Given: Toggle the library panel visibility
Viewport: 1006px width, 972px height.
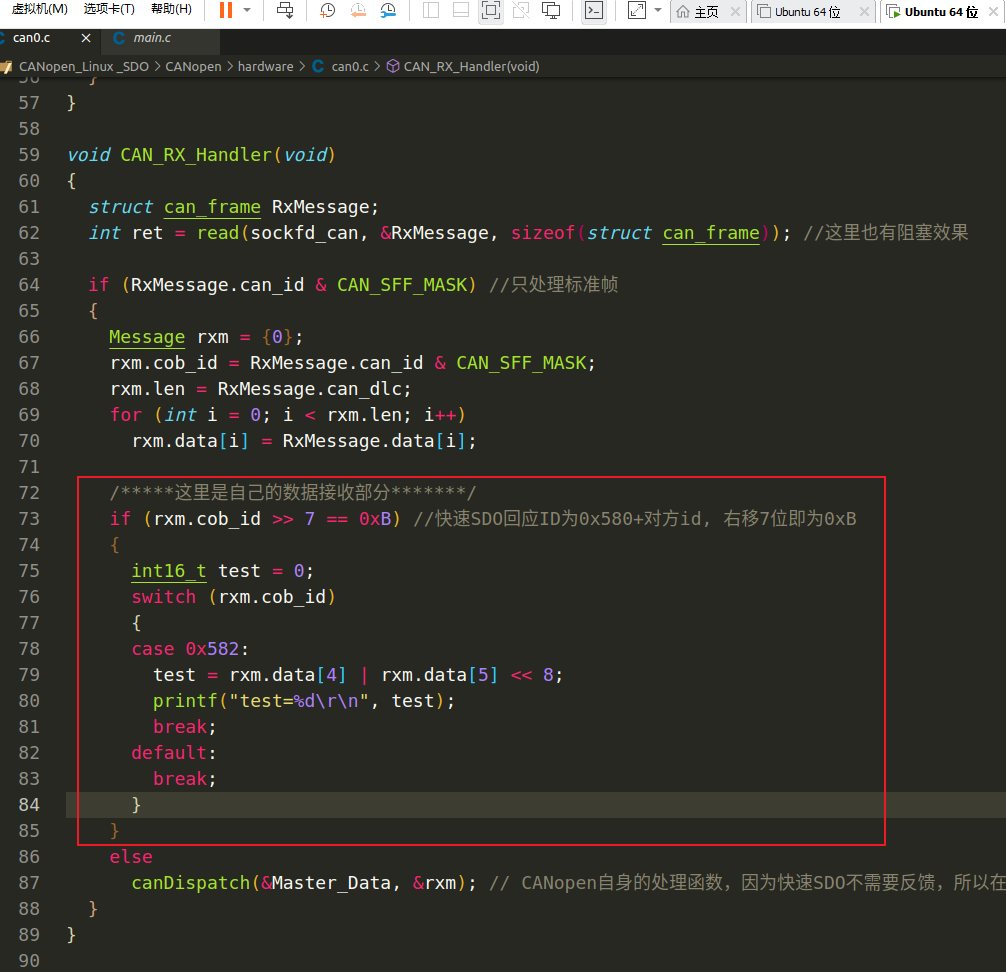Looking at the screenshot, I should pyautogui.click(x=430, y=11).
